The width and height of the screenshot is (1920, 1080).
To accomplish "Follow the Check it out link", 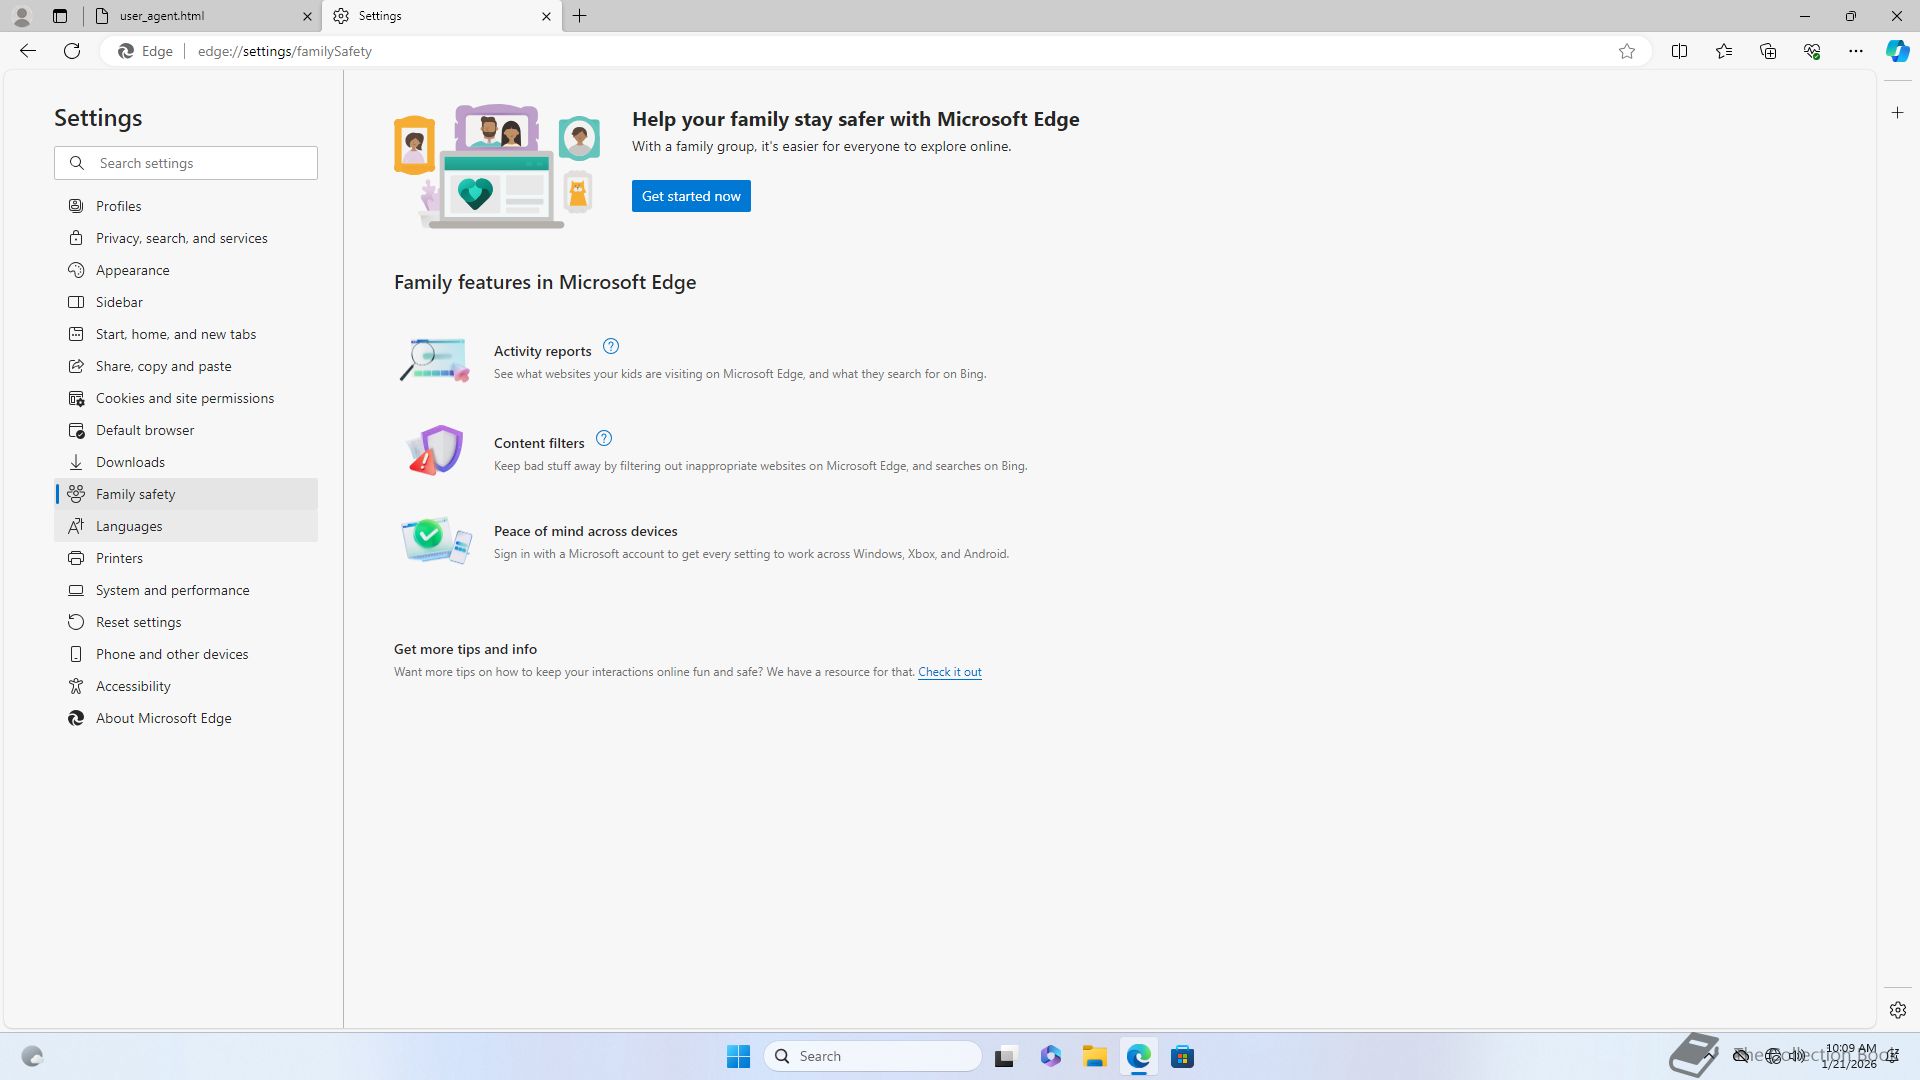I will pos(949,672).
